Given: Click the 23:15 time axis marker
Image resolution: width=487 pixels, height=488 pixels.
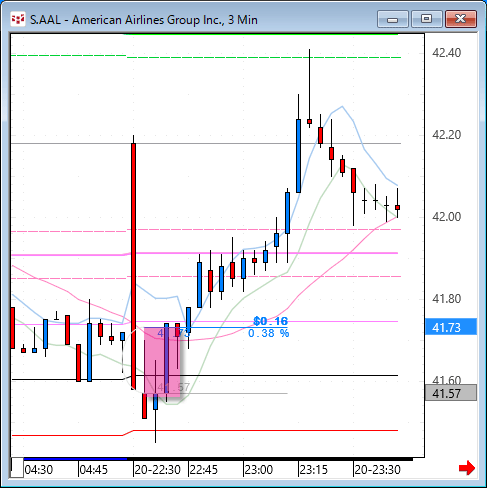Looking at the screenshot, I should click(x=314, y=470).
